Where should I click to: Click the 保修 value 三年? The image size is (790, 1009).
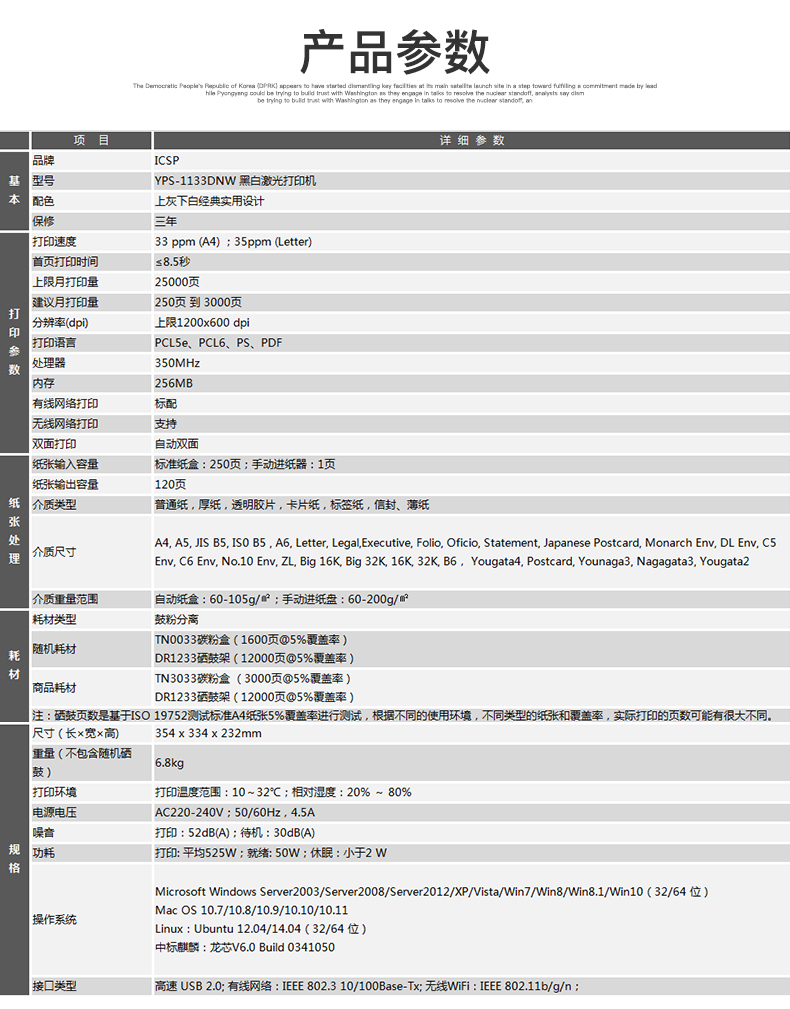tap(165, 221)
